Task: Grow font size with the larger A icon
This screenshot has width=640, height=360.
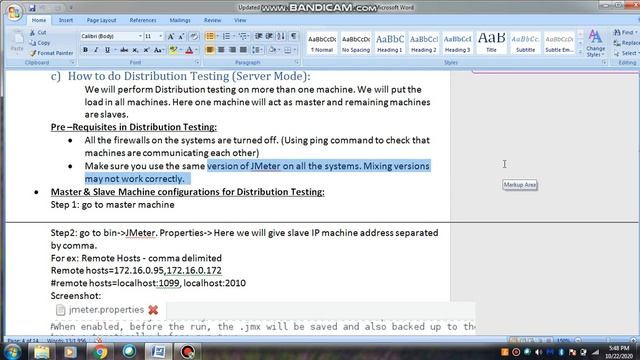Action: click(171, 36)
